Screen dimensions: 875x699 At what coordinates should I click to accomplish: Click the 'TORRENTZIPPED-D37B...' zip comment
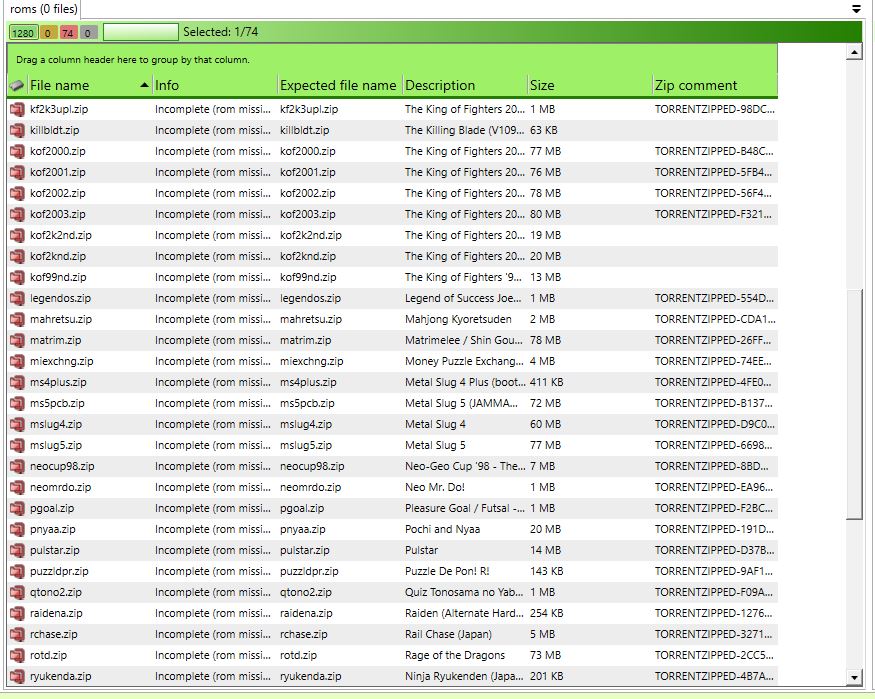click(714, 551)
